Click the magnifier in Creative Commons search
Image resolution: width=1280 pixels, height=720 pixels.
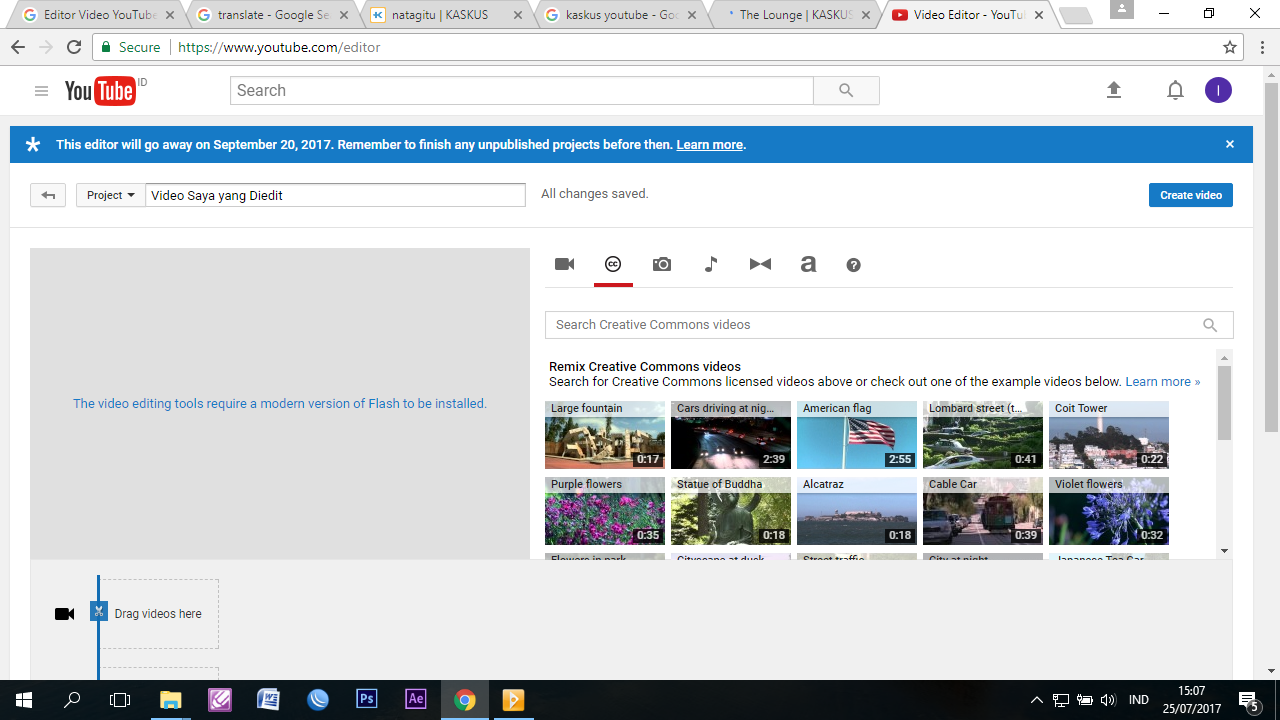[x=1210, y=325]
